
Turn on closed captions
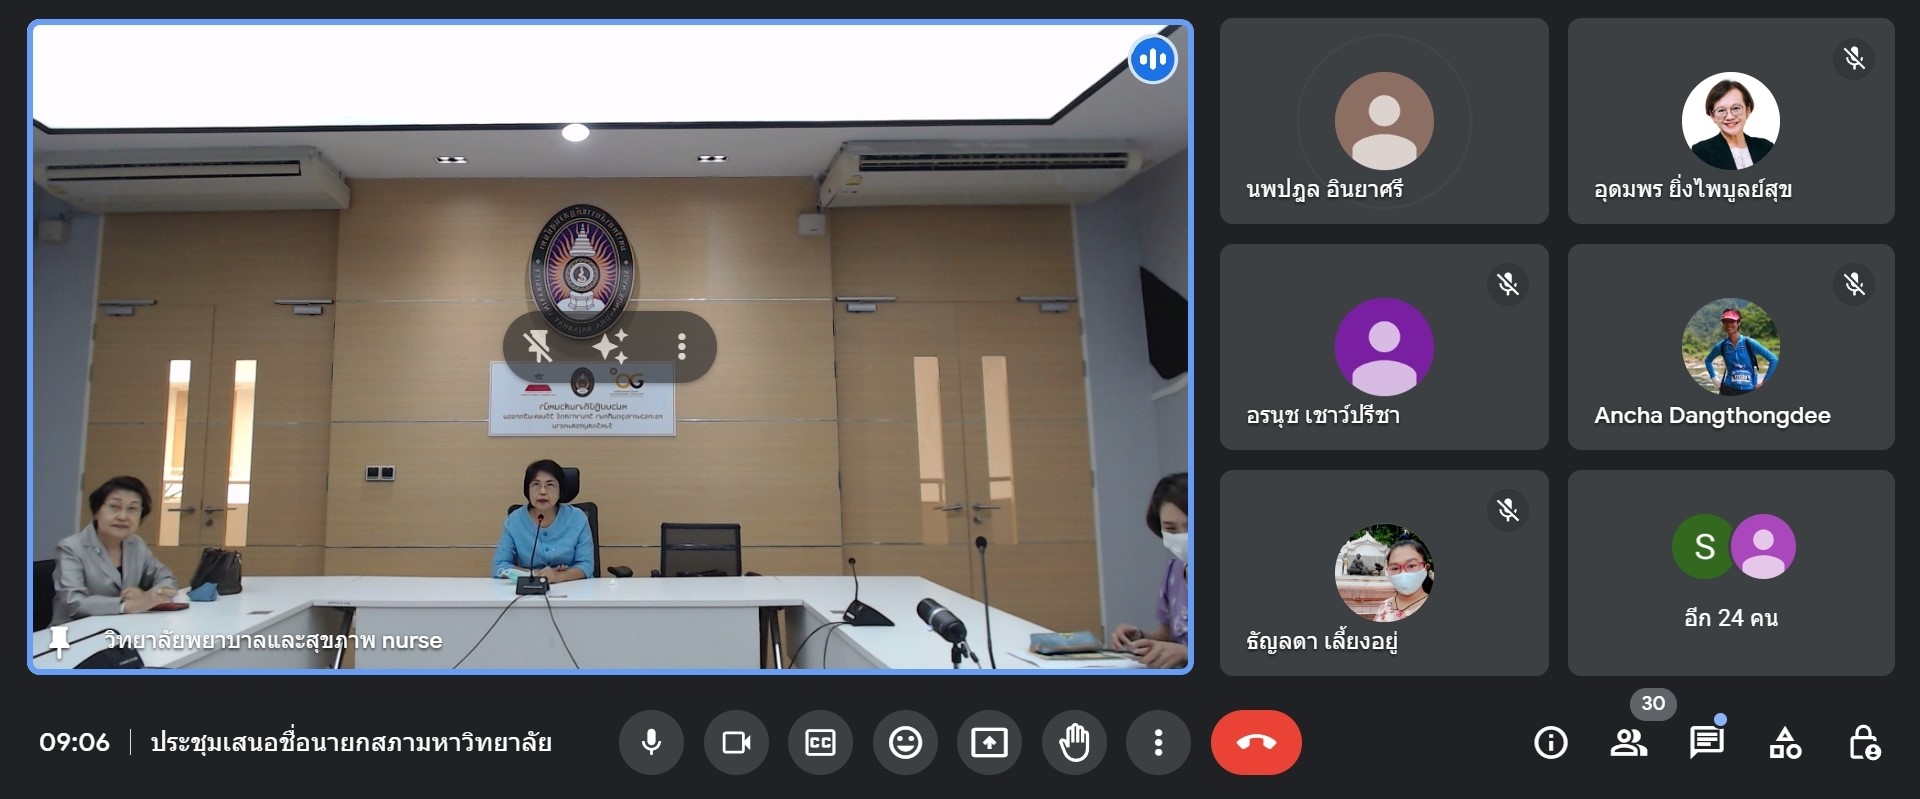[x=820, y=742]
